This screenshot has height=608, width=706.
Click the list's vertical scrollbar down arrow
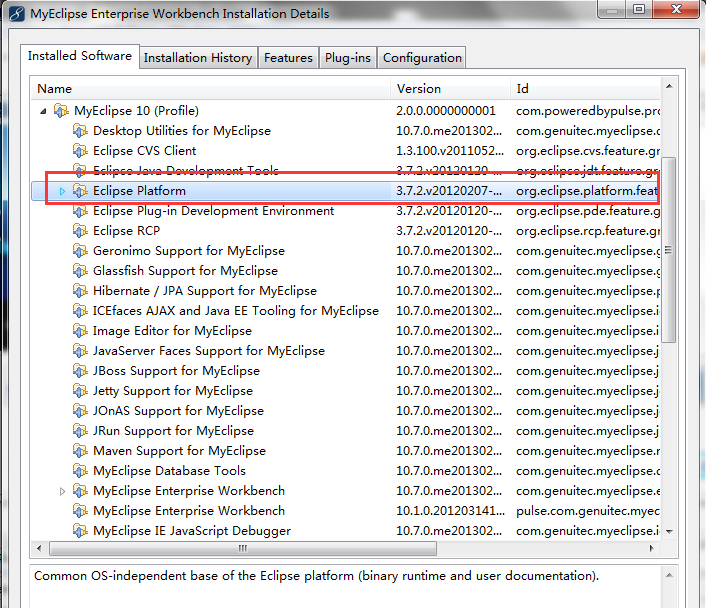coord(669,532)
